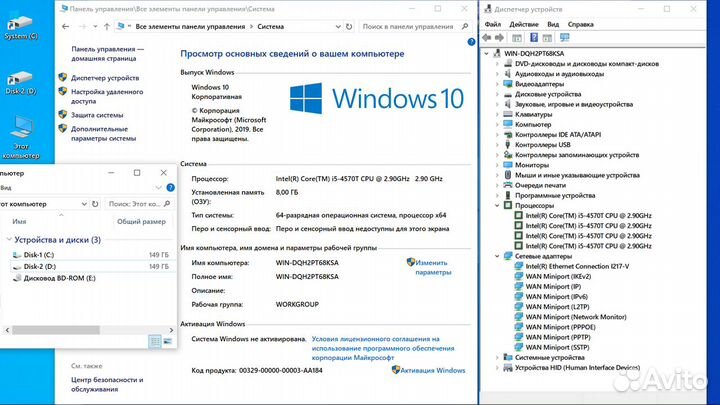Sort by Имя column header in Explorer
Image resolution: width=720 pixels, height=405 pixels.
point(19,221)
